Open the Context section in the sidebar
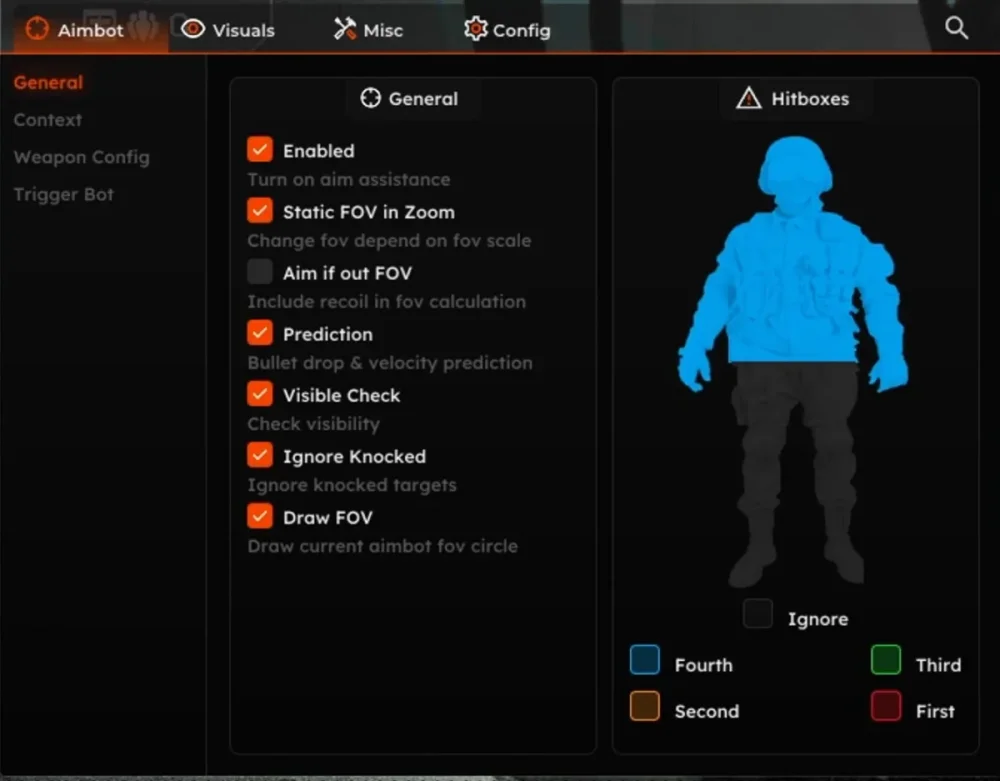 tap(48, 120)
